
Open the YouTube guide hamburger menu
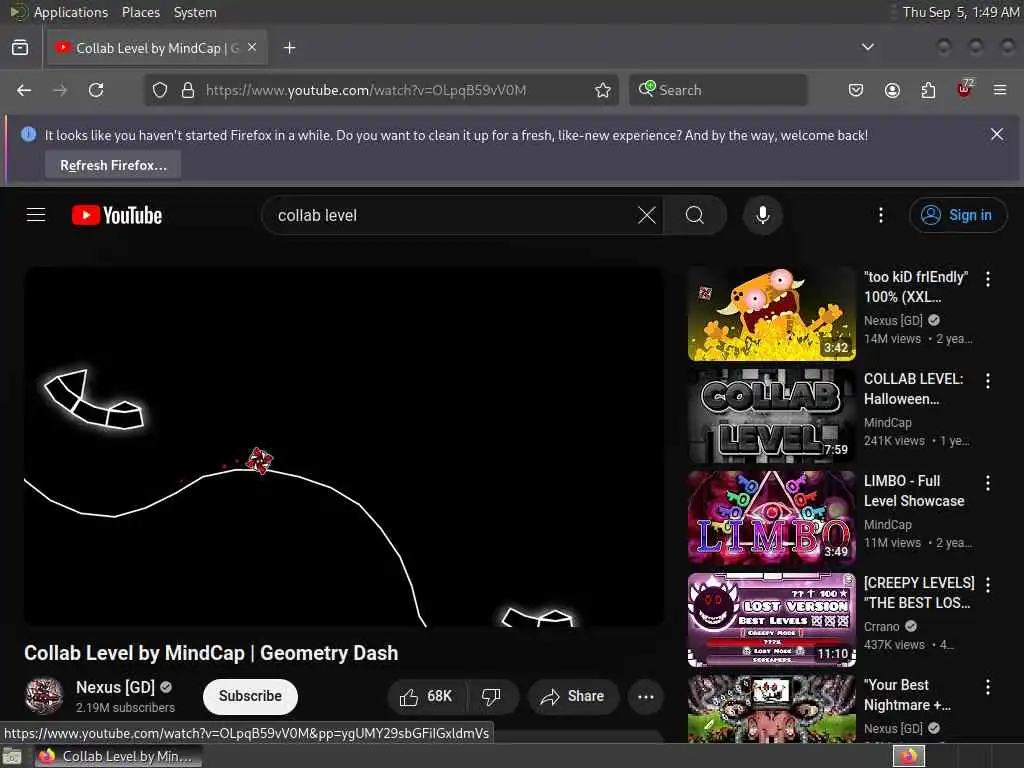tap(36, 215)
